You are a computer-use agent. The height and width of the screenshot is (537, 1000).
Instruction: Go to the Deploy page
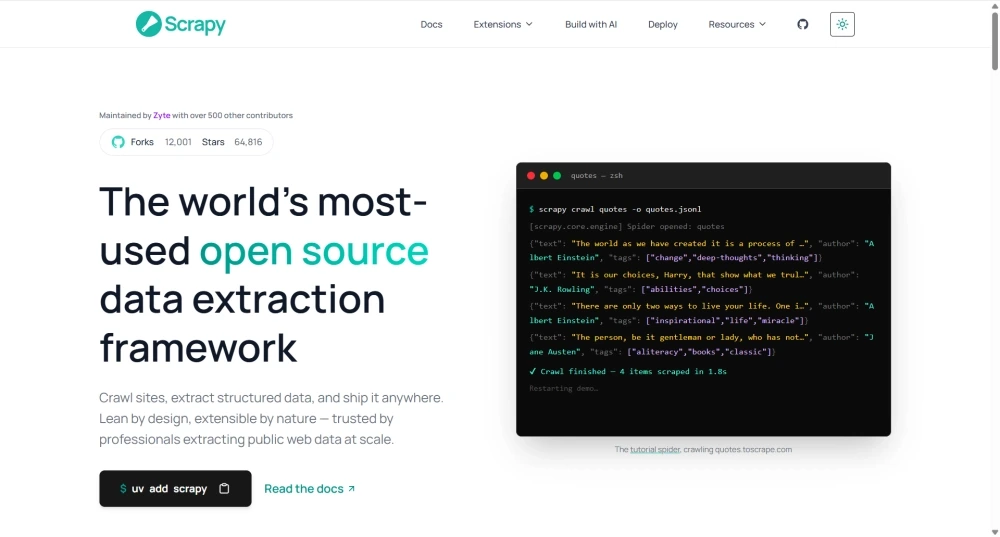click(663, 24)
